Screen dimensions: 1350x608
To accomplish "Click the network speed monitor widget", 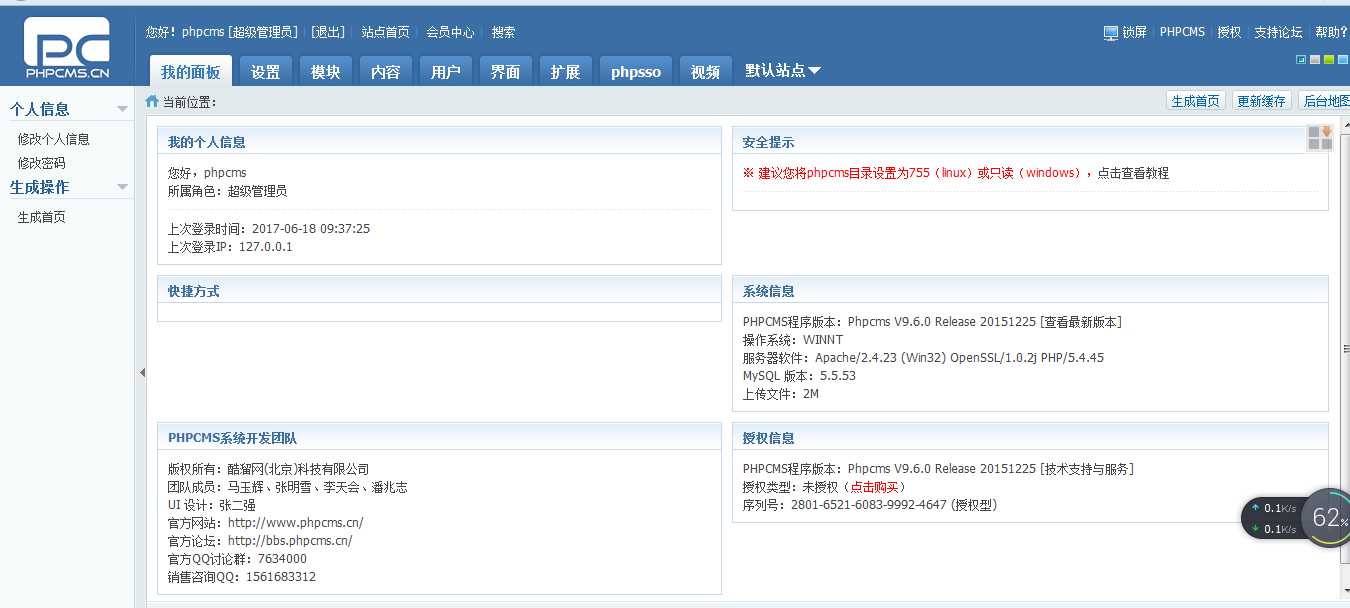I will (1272, 518).
